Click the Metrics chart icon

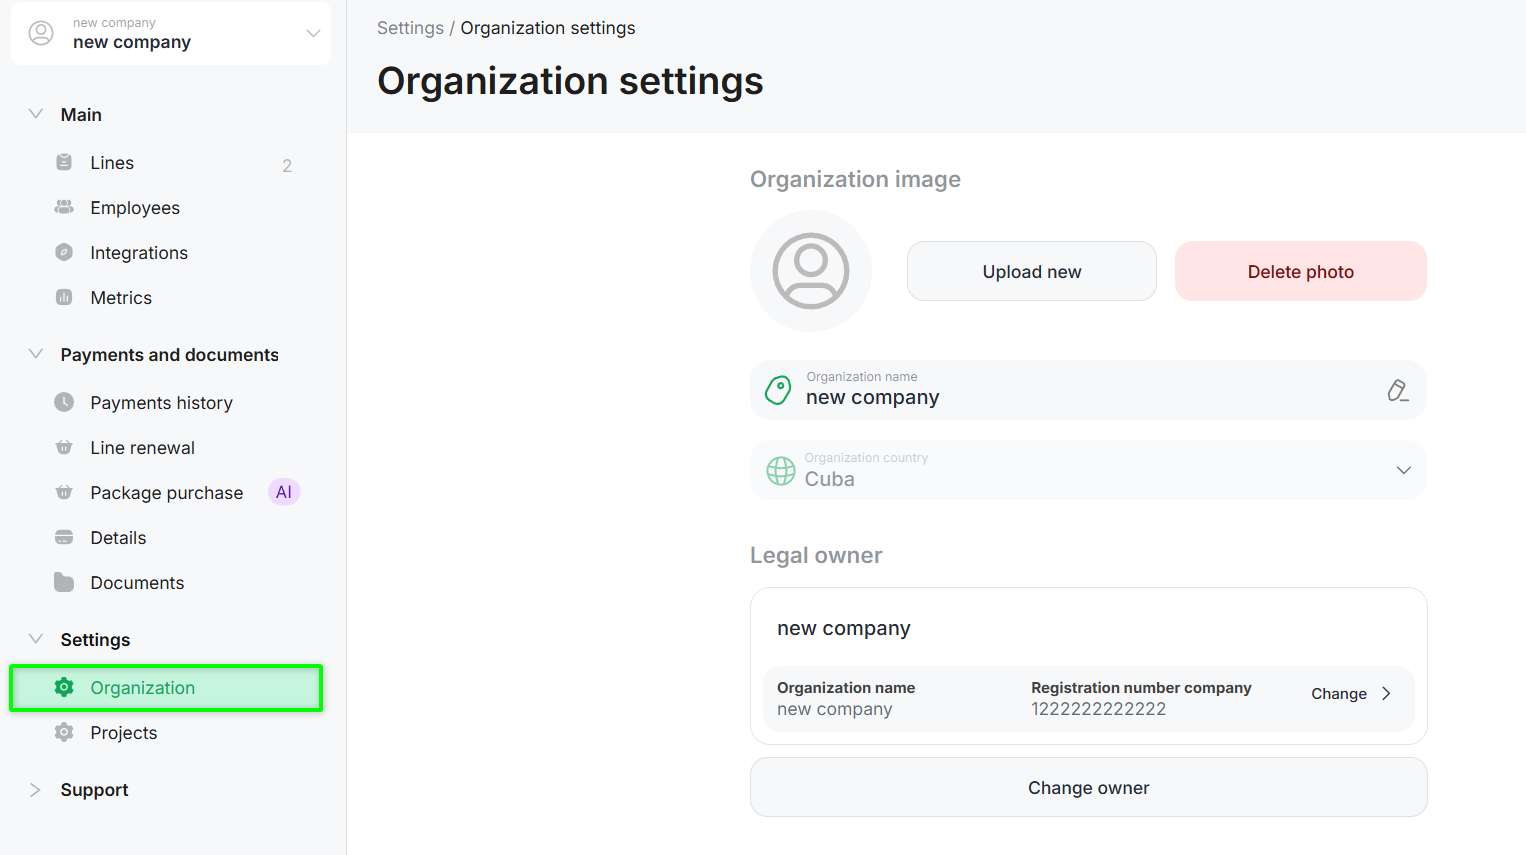click(64, 297)
